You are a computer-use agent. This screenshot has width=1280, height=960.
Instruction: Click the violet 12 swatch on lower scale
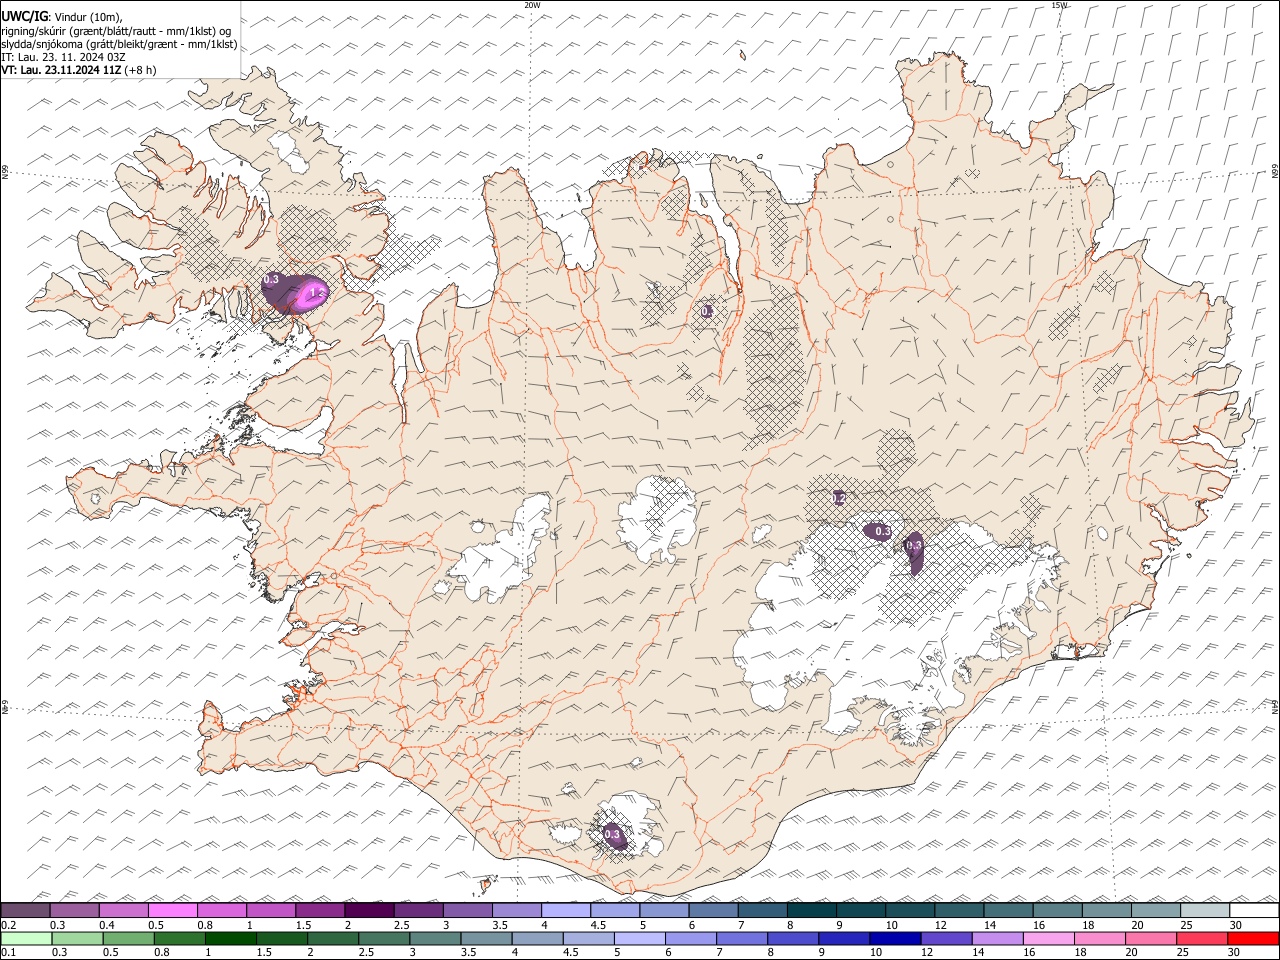945,938
